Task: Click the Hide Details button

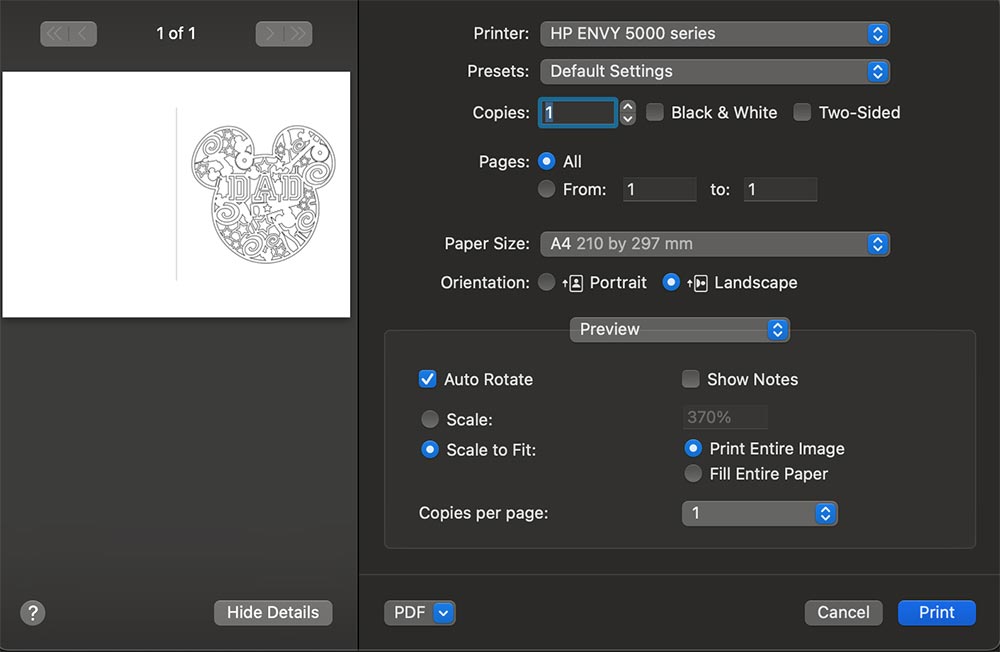Action: click(273, 613)
